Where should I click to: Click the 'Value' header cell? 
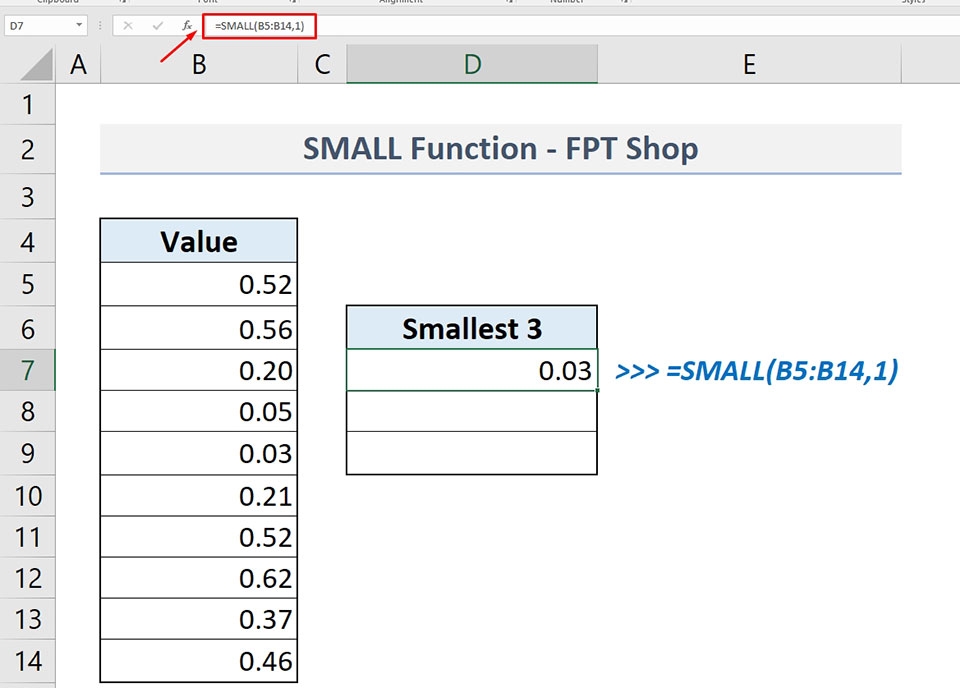click(199, 241)
